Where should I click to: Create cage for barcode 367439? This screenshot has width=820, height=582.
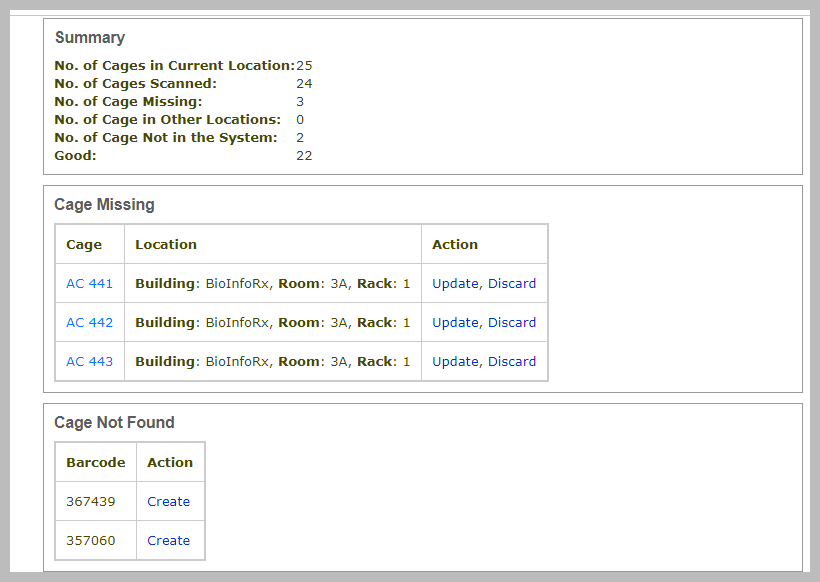tap(168, 501)
